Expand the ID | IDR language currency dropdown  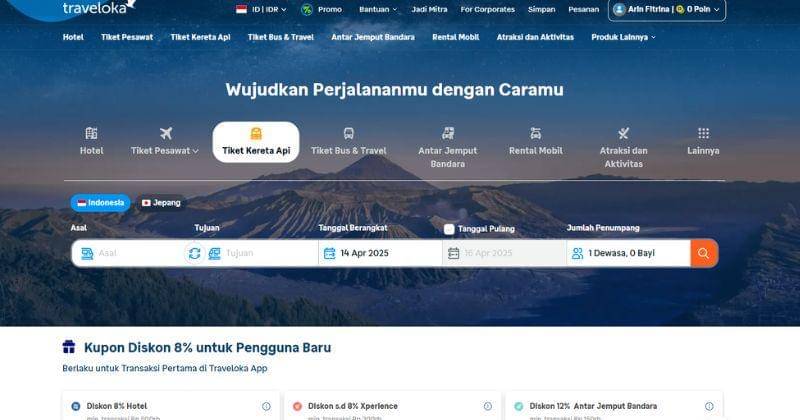(x=261, y=9)
